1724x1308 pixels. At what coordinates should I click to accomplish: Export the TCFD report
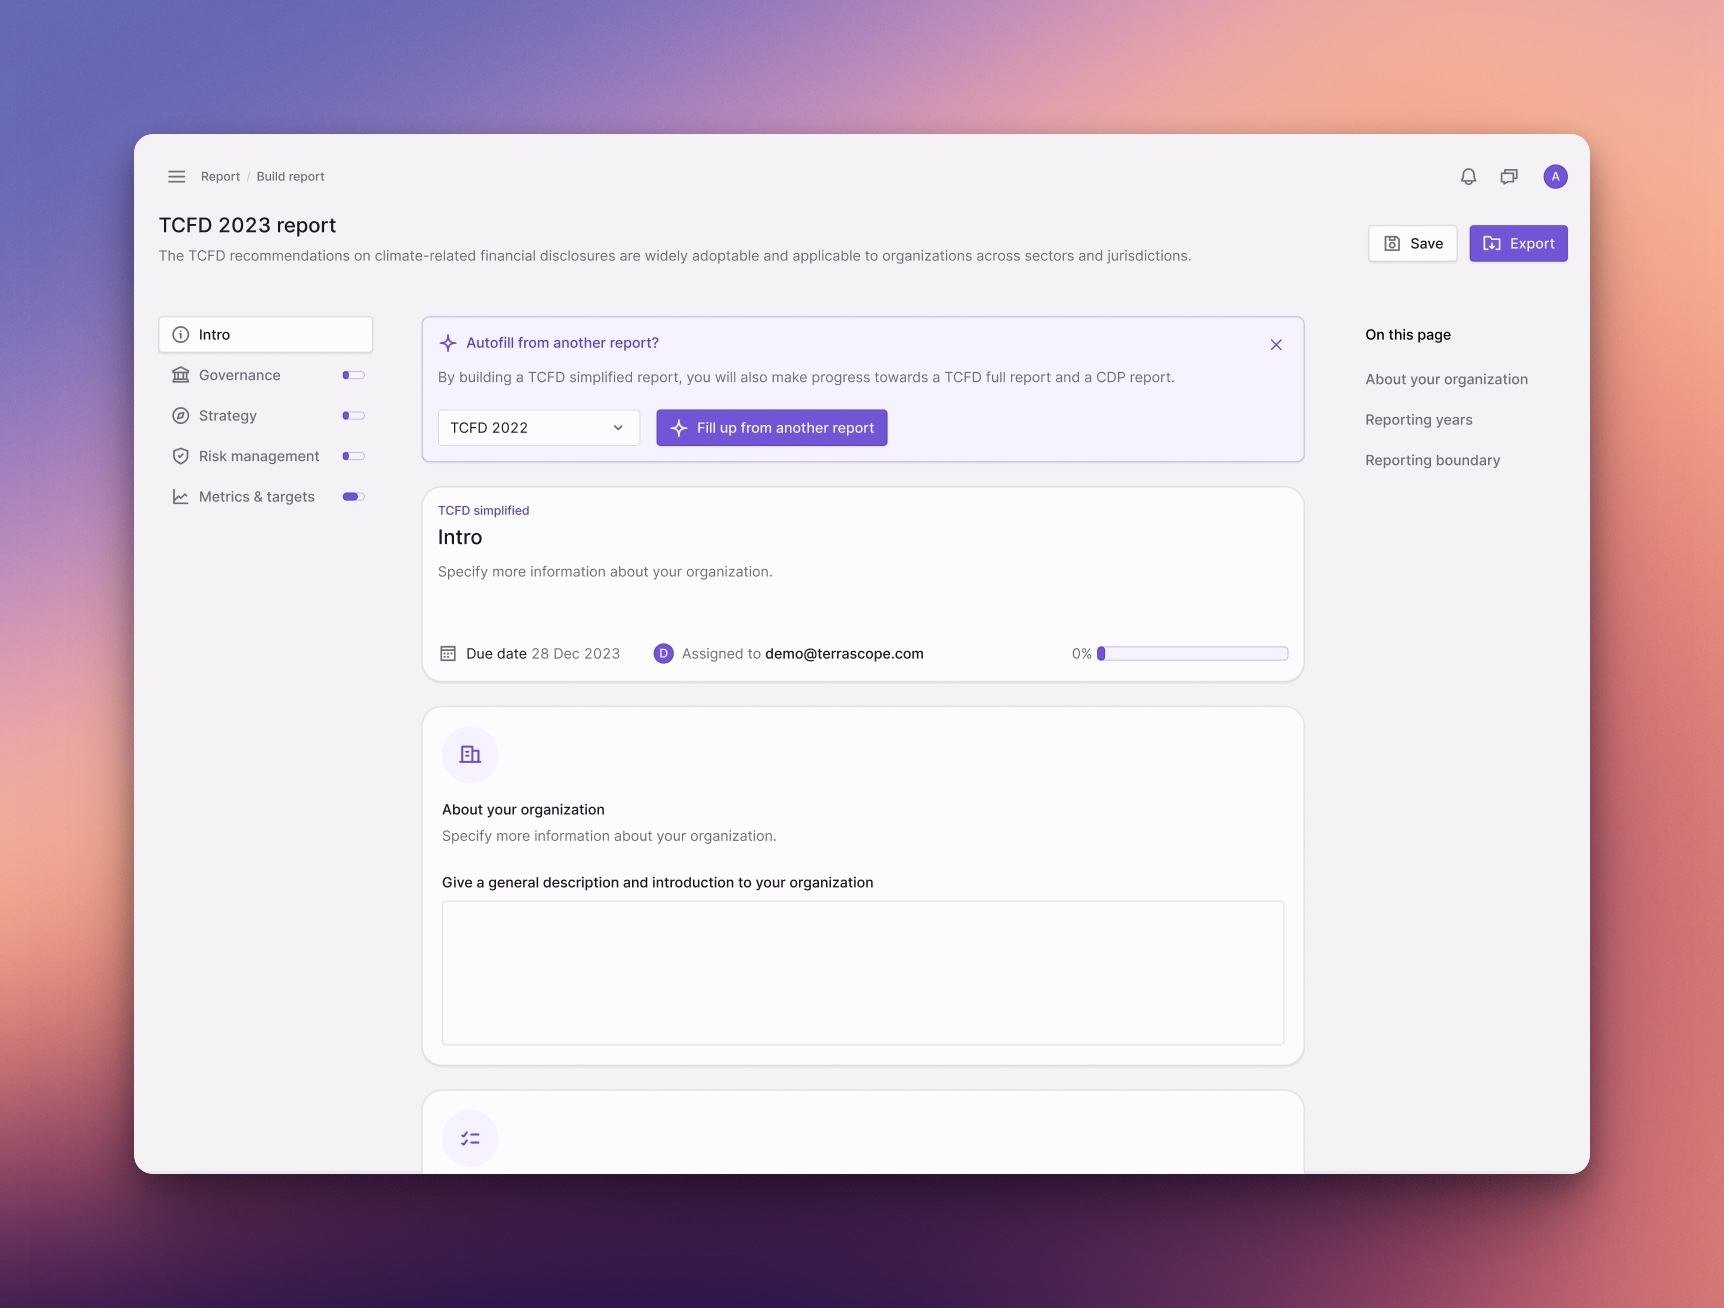click(1518, 244)
